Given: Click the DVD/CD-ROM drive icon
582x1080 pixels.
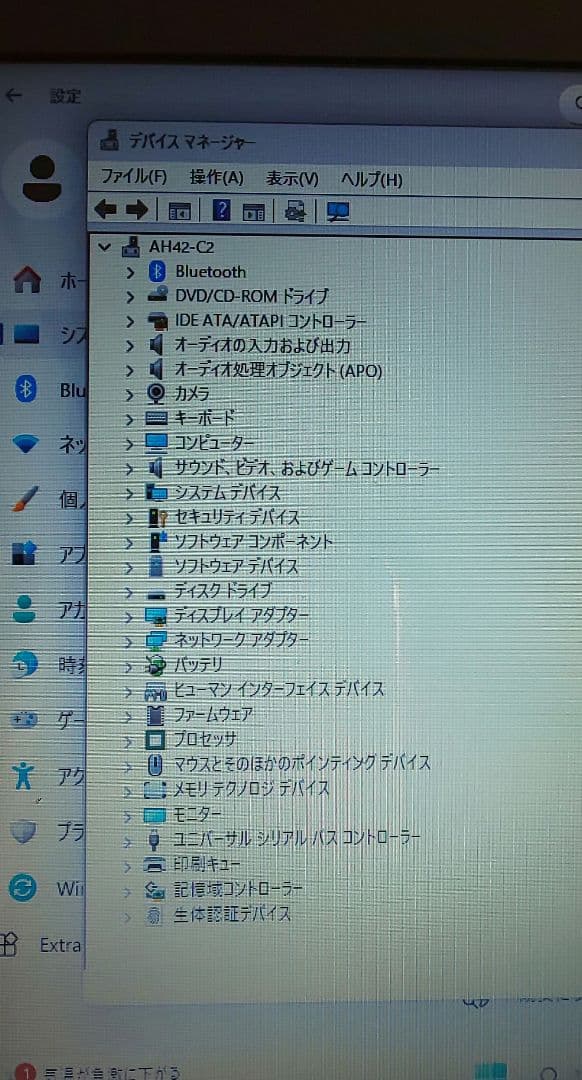Looking at the screenshot, I should coord(157,295).
